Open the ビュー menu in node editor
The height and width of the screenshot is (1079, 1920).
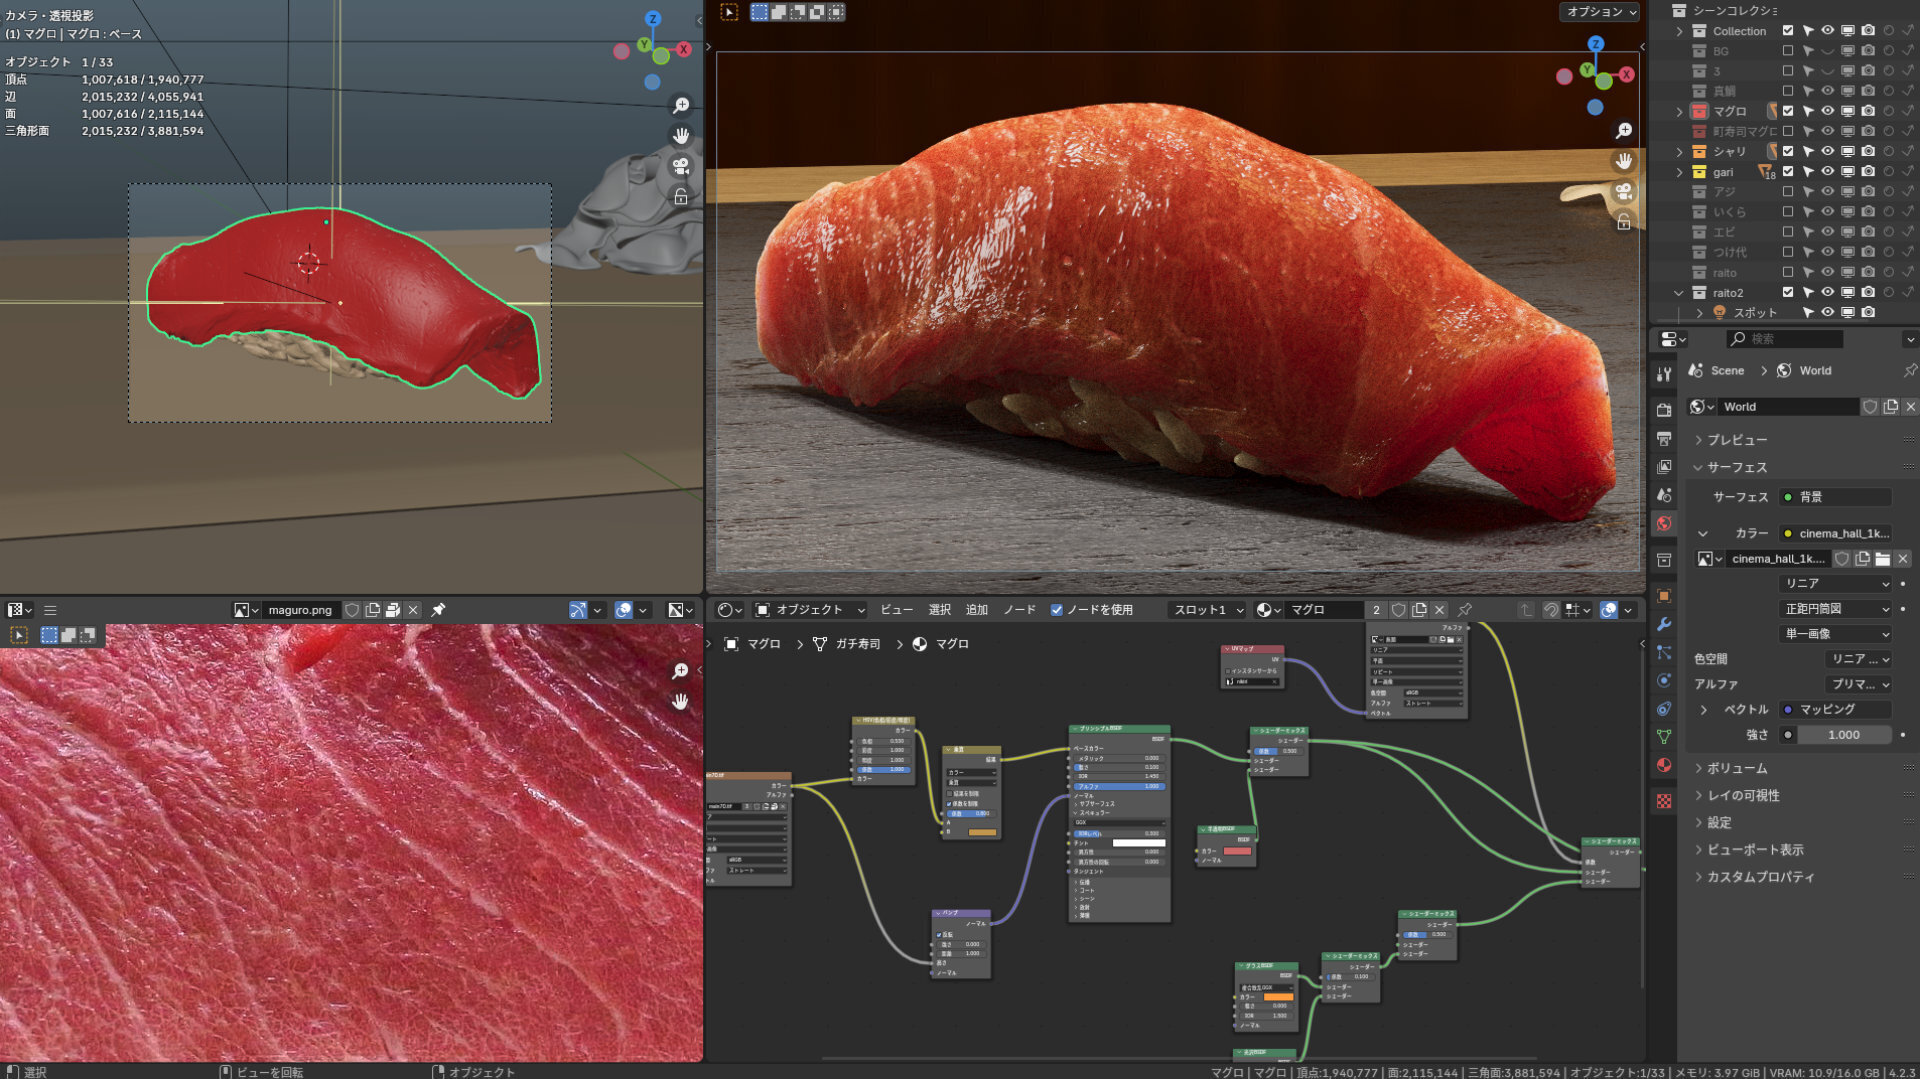[896, 610]
